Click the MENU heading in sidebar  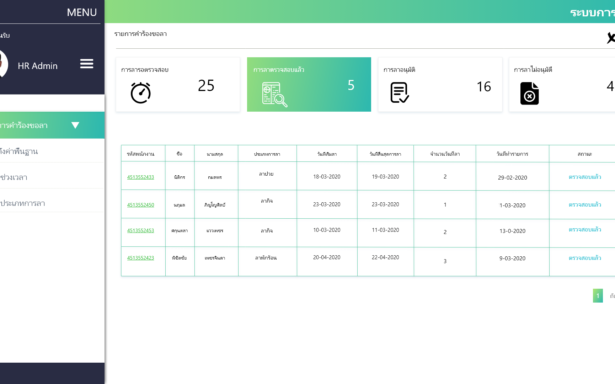pyautogui.click(x=82, y=13)
